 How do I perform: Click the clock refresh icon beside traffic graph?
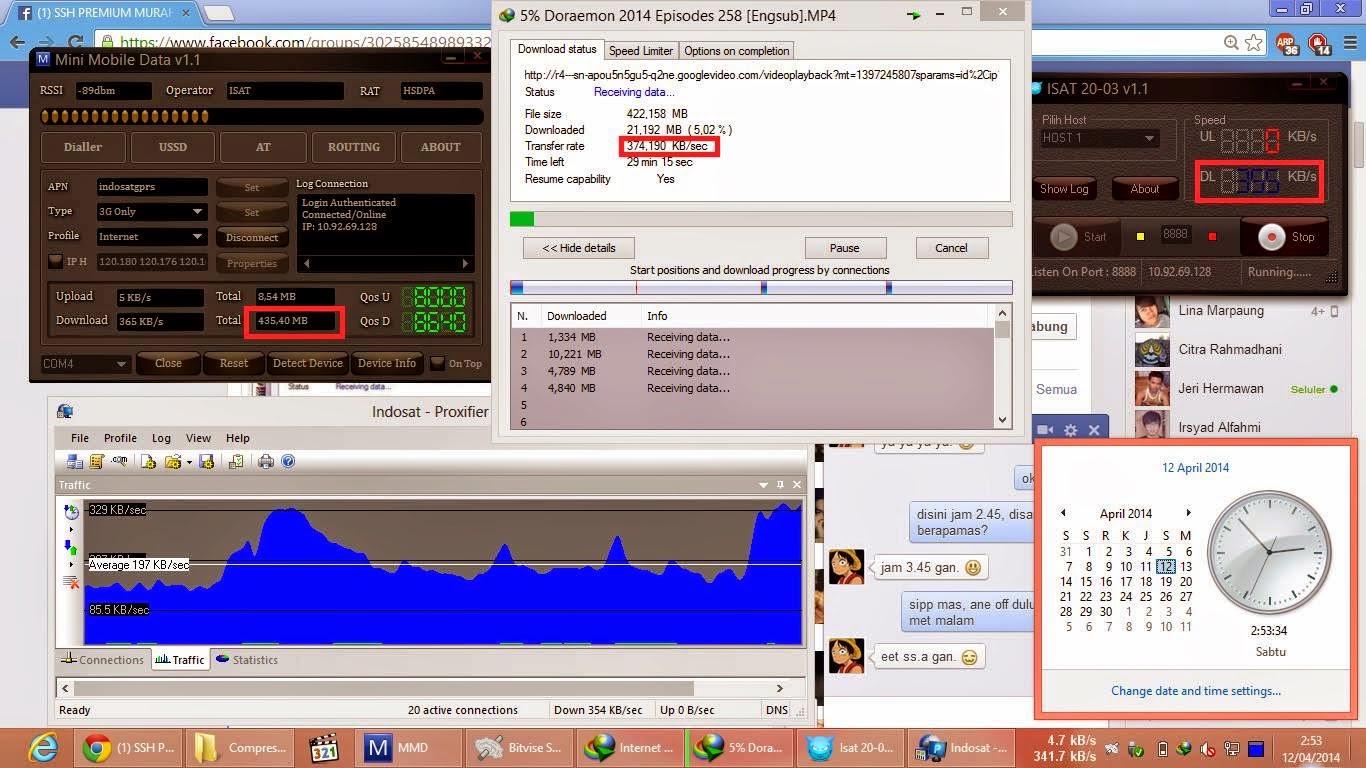(71, 512)
